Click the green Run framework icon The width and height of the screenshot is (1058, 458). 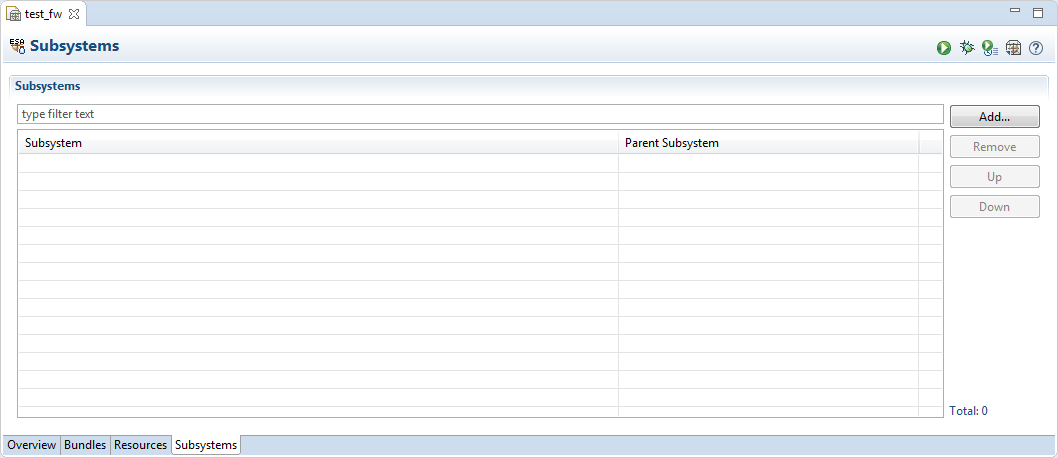[x=944, y=47]
